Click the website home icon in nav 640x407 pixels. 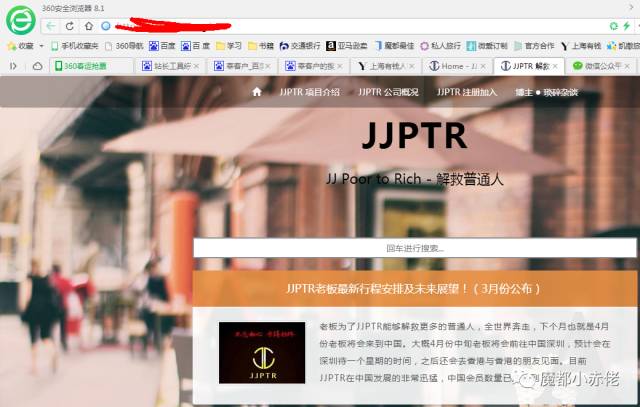pos(257,92)
